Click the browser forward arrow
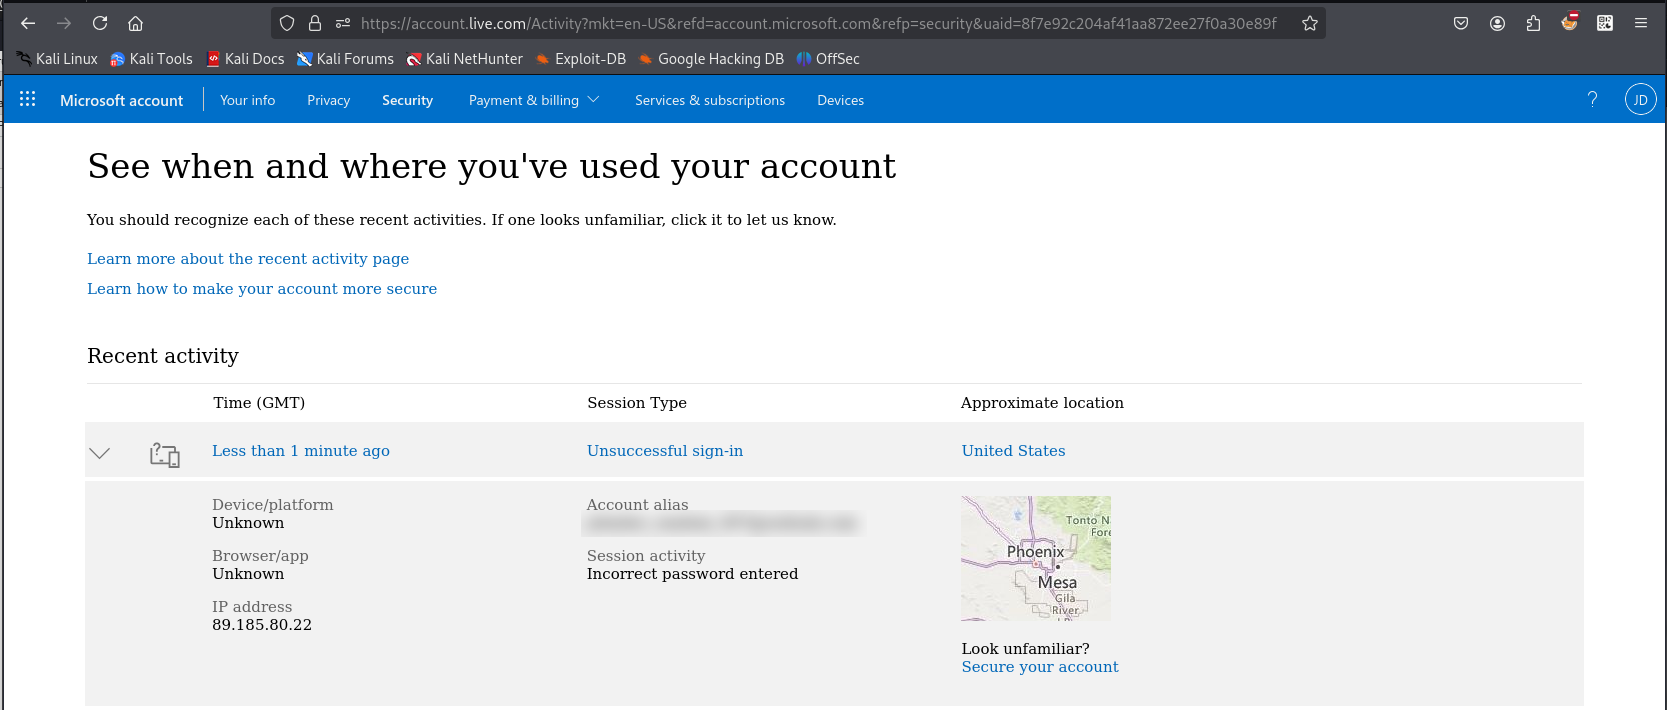Viewport: 1667px width, 710px height. [64, 23]
